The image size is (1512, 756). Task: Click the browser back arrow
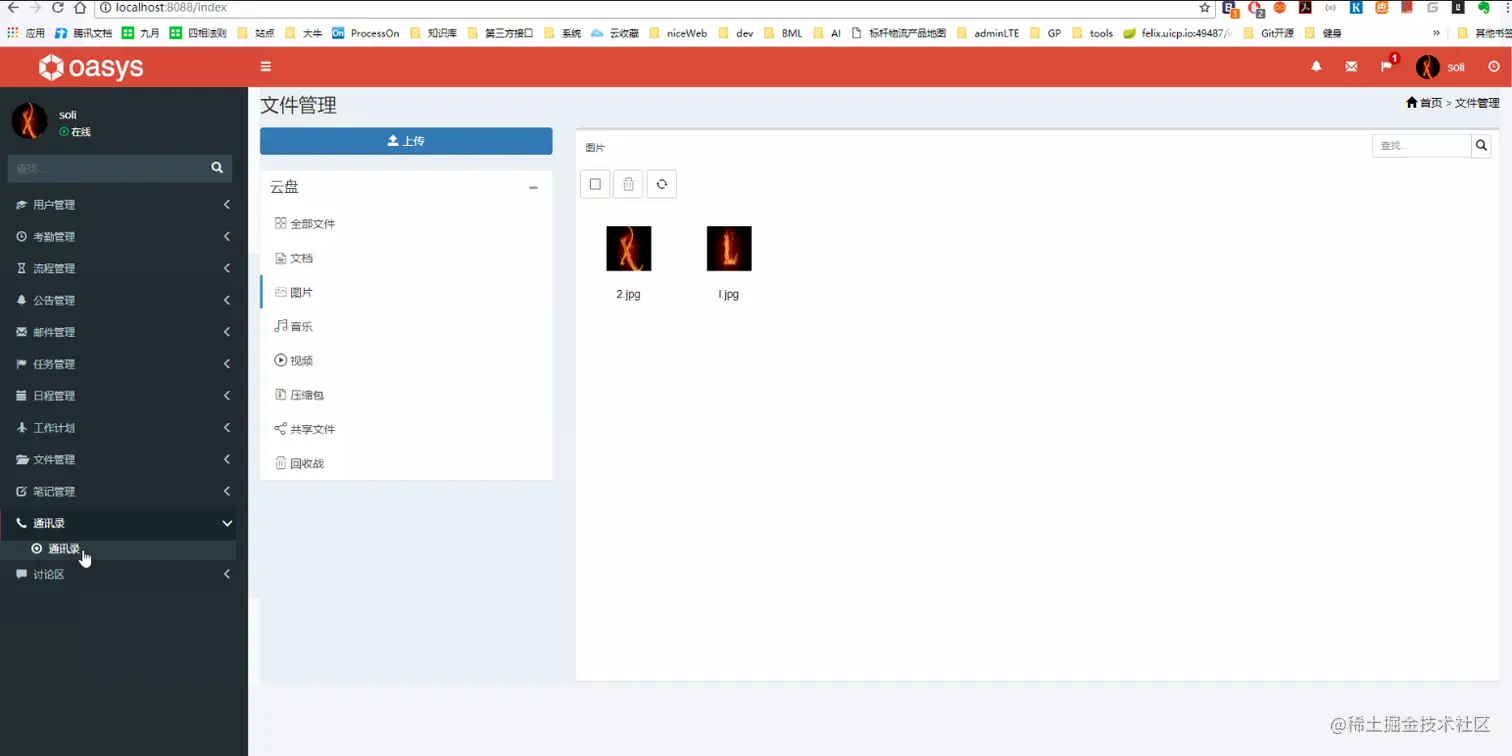[13, 8]
